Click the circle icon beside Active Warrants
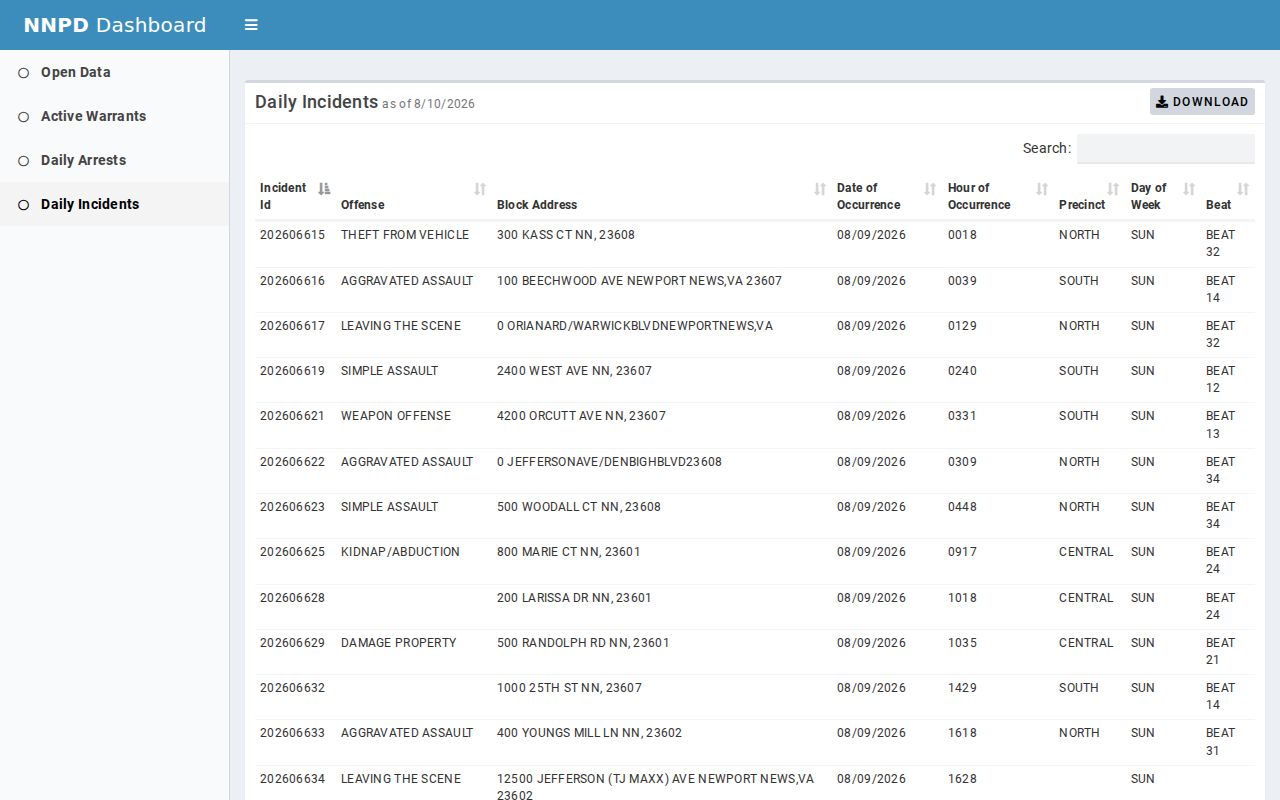Screen dimensions: 1280x800 [24, 117]
